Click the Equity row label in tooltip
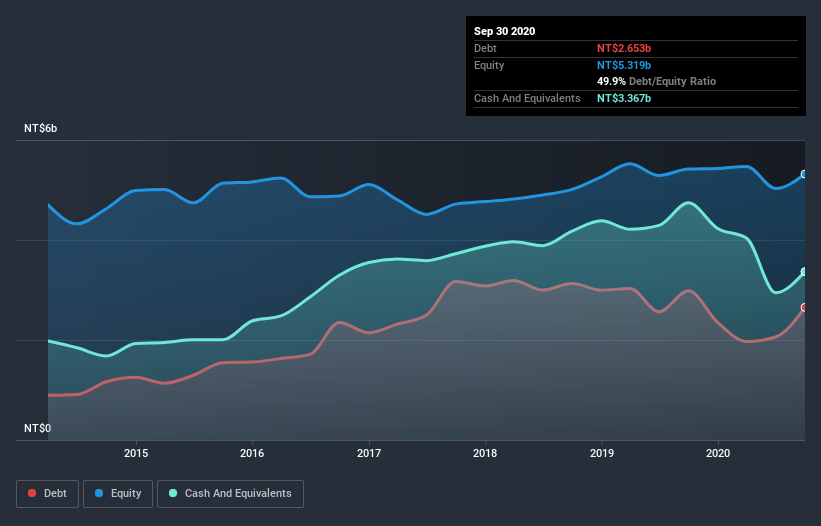Screen dimensions: 821x526 [489, 65]
